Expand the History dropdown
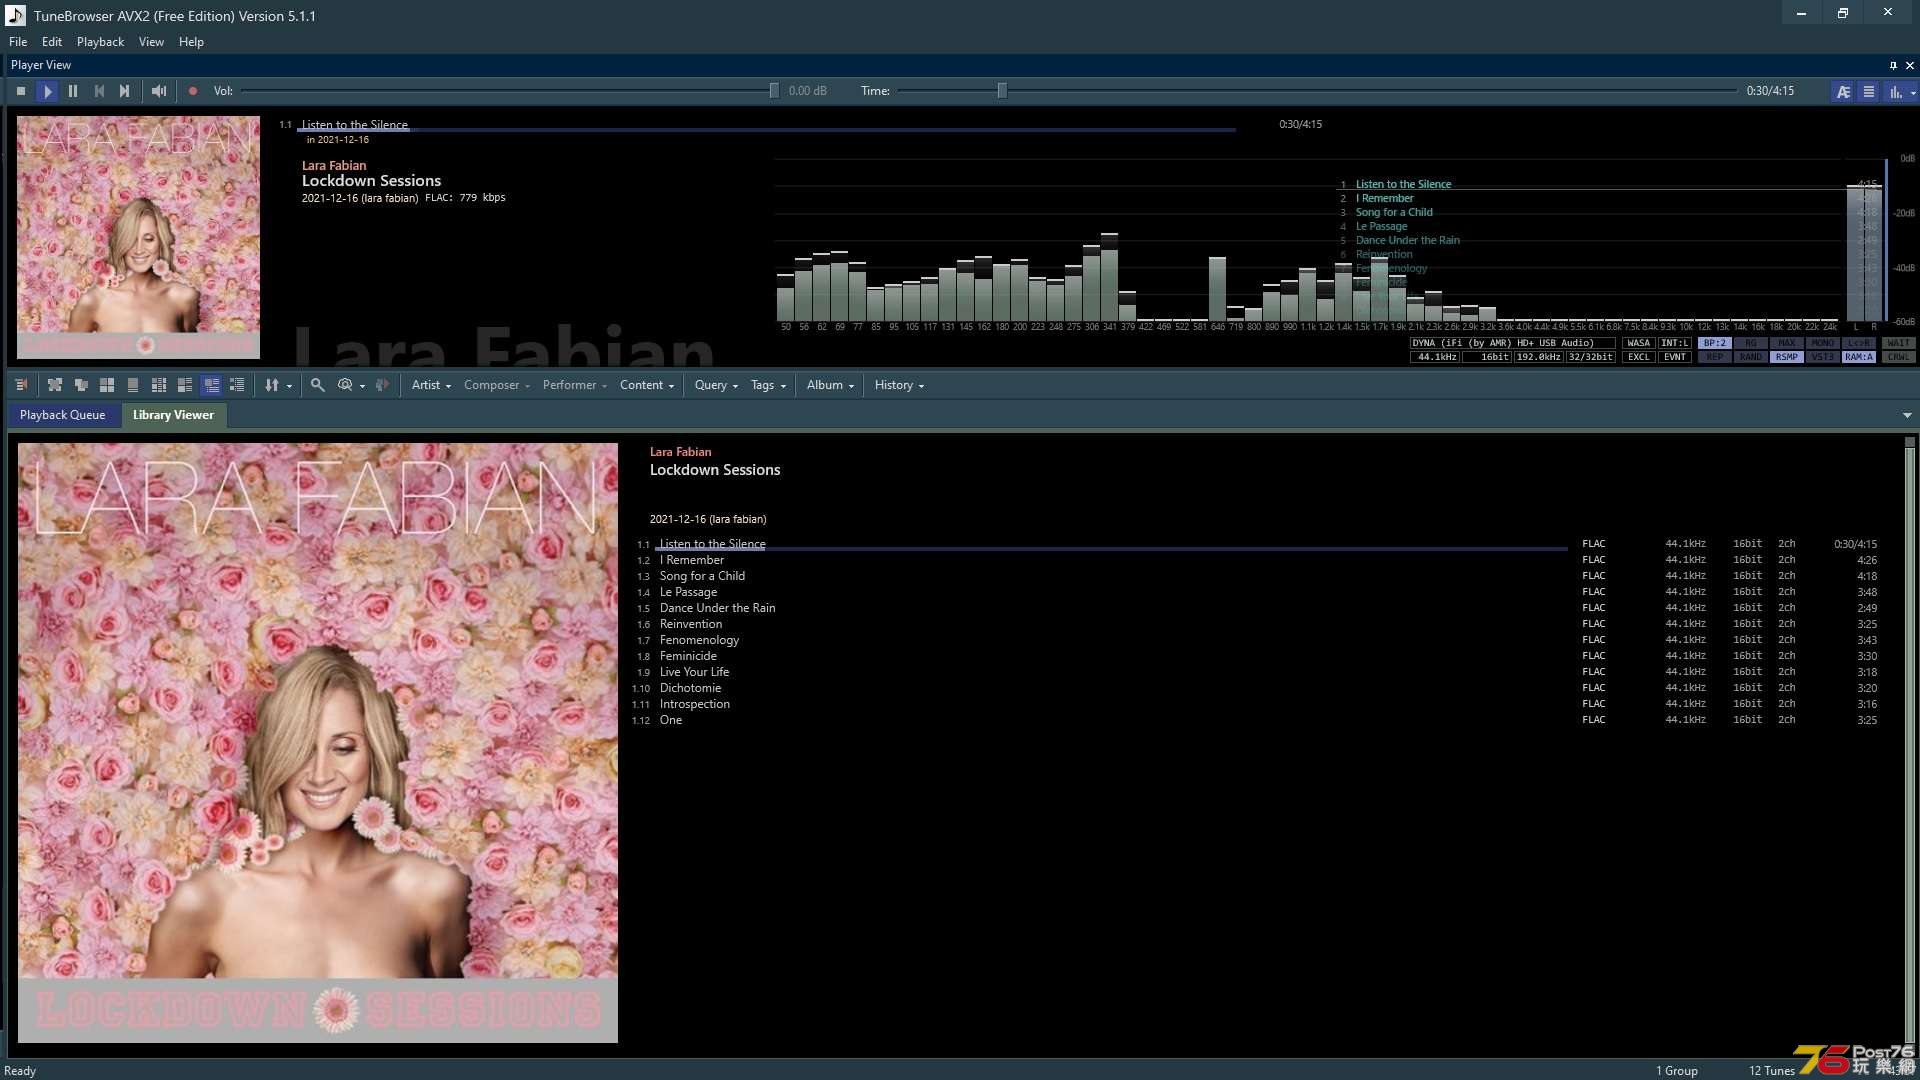1920x1080 pixels. pos(899,385)
